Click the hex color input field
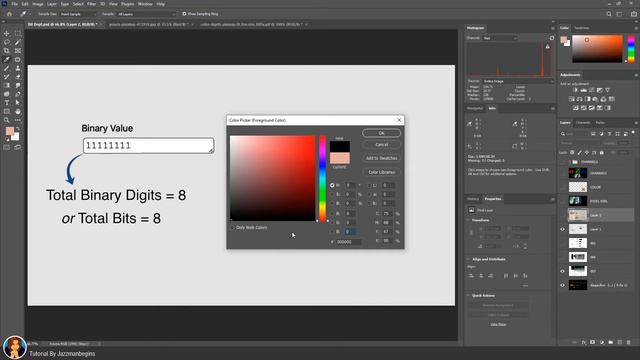Image resolution: width=640 pixels, height=360 pixels. tap(348, 242)
